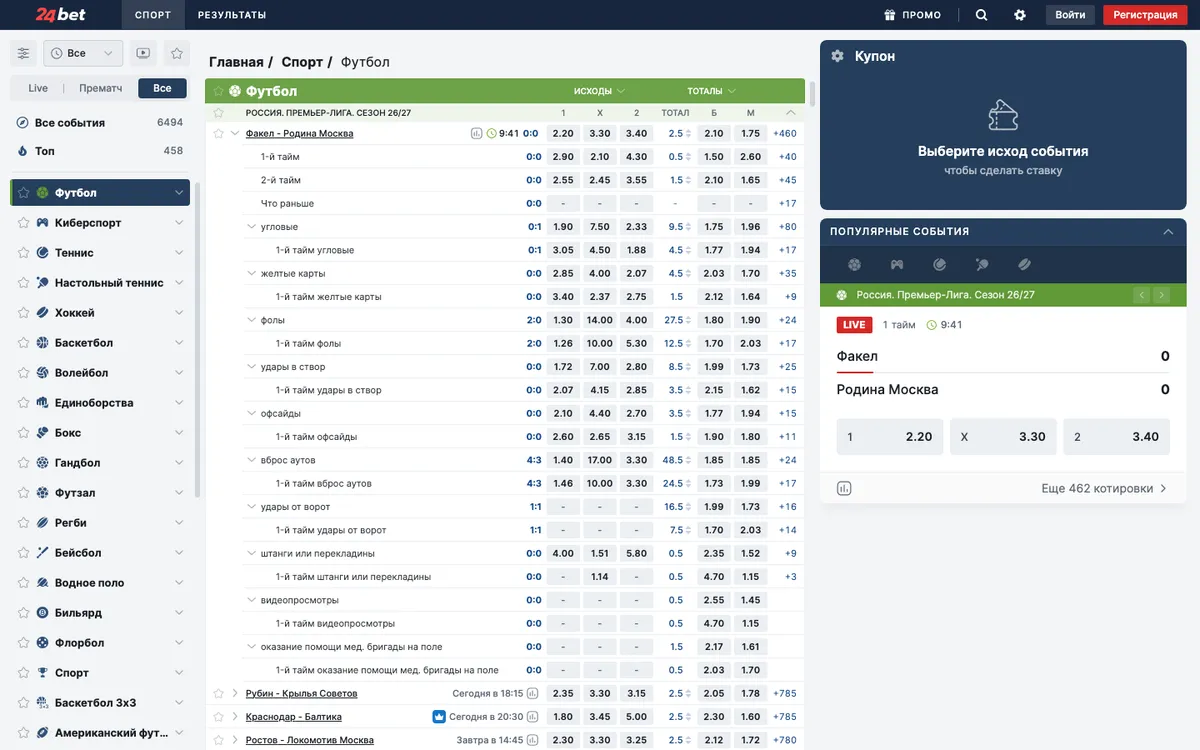
Task: Click the favorites star filter in sidebar
Action: click(x=177, y=53)
